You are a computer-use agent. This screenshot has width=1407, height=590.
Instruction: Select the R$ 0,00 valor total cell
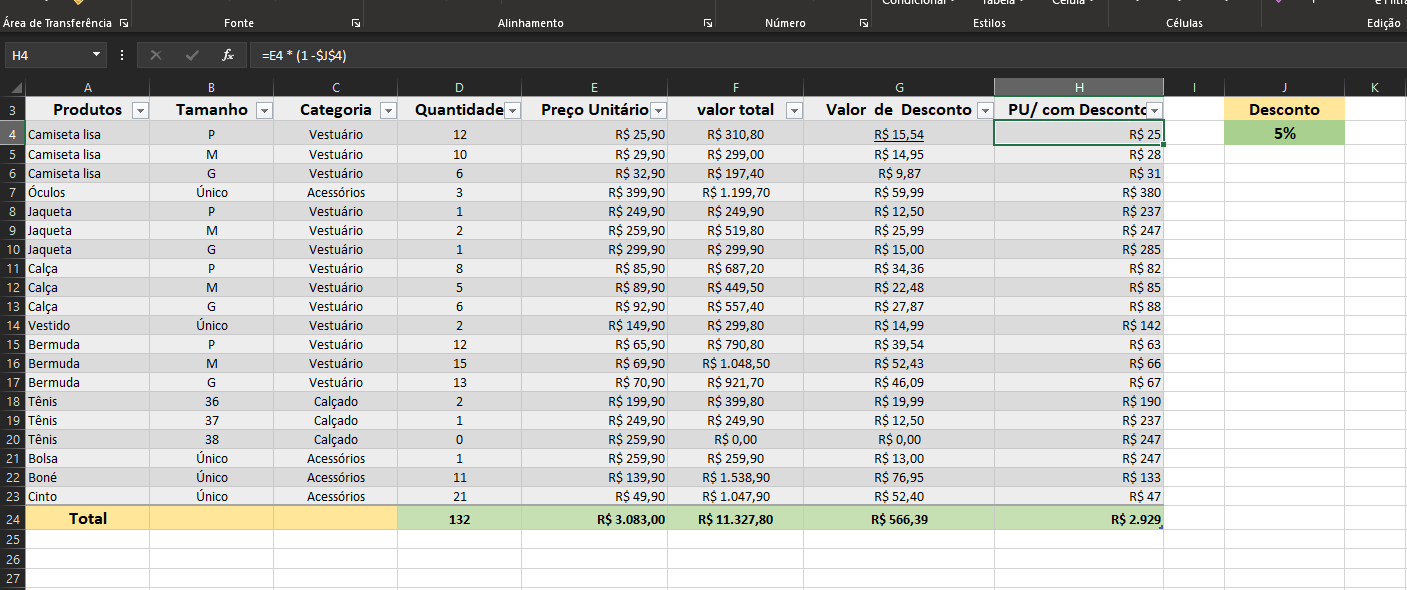(736, 439)
